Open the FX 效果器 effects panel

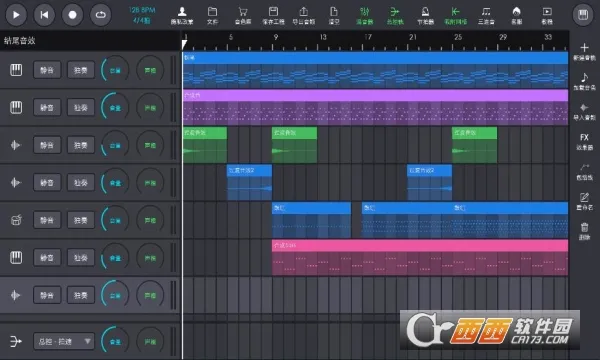coord(584,141)
